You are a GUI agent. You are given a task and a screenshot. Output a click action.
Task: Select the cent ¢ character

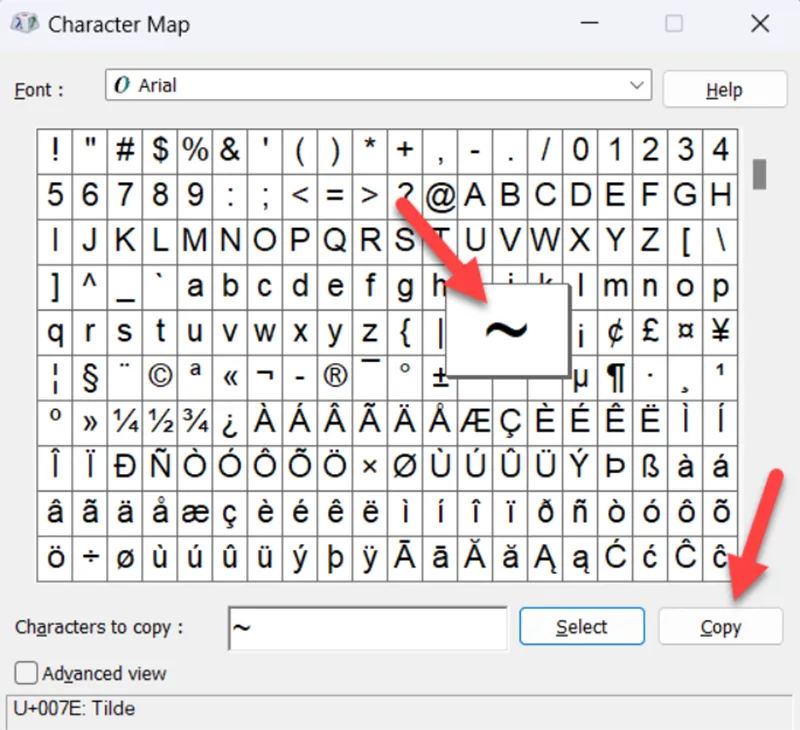[x=615, y=333]
